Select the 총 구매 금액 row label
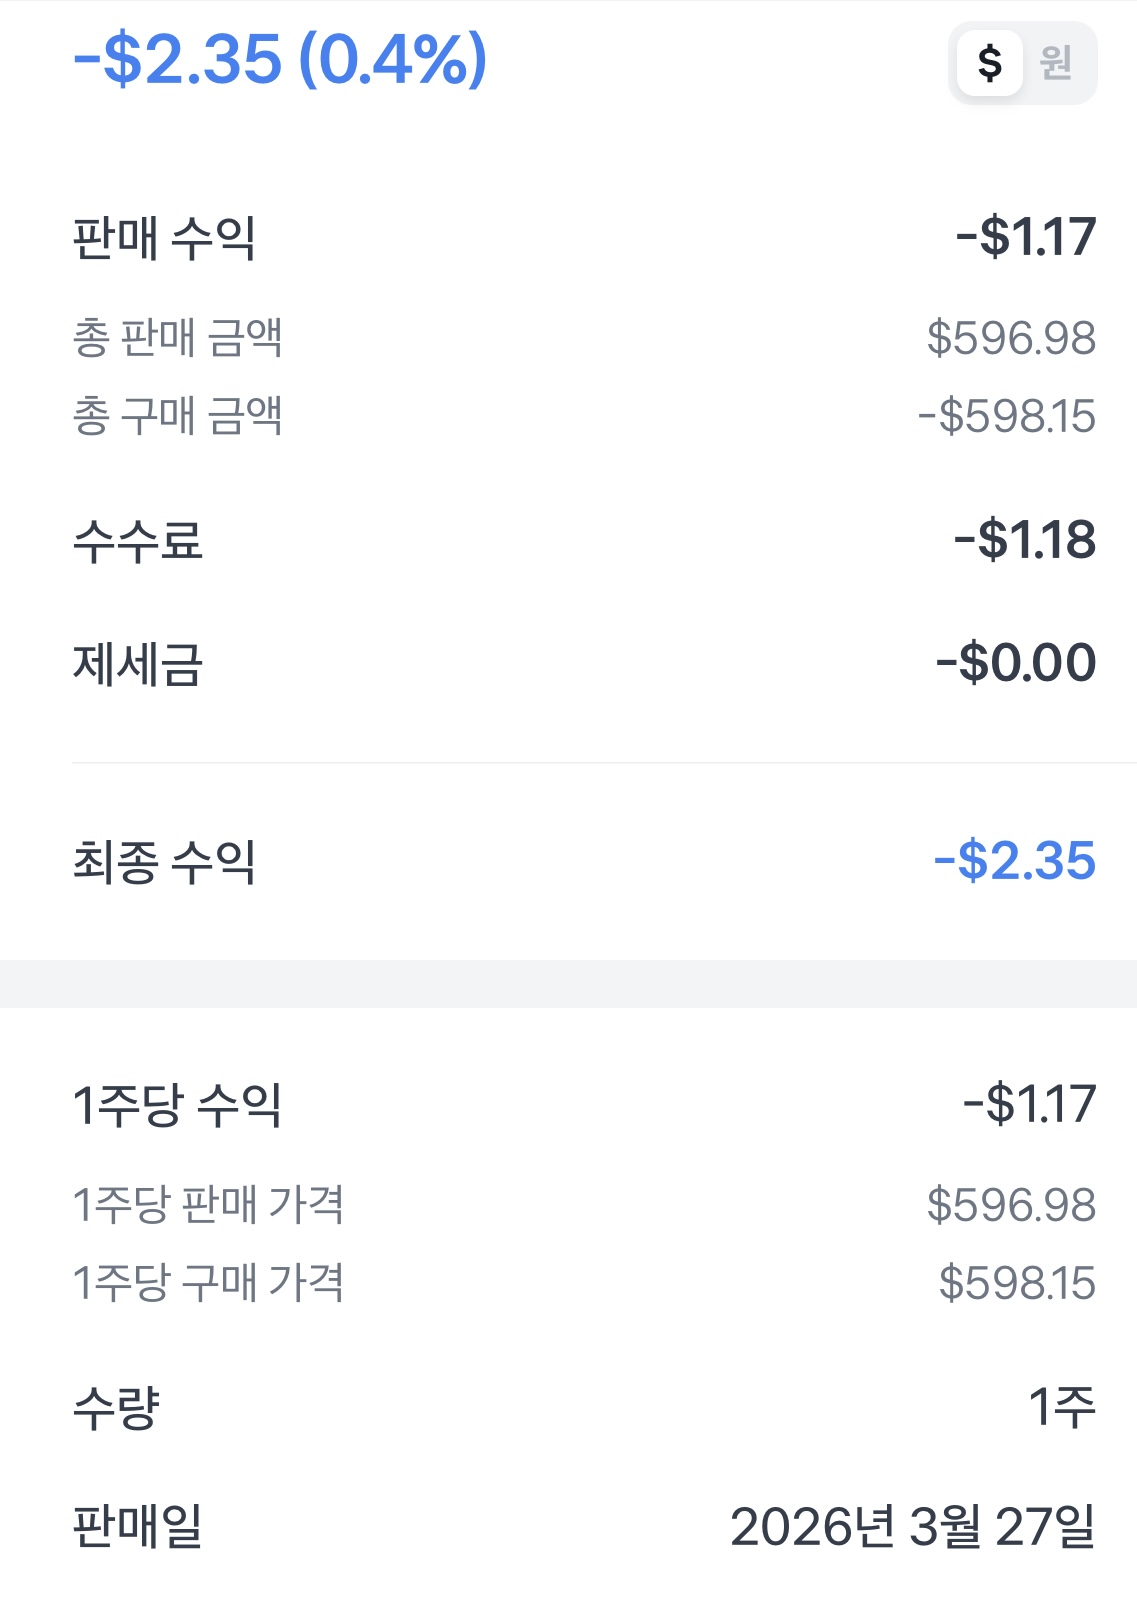The image size is (1137, 1621). pyautogui.click(x=177, y=416)
